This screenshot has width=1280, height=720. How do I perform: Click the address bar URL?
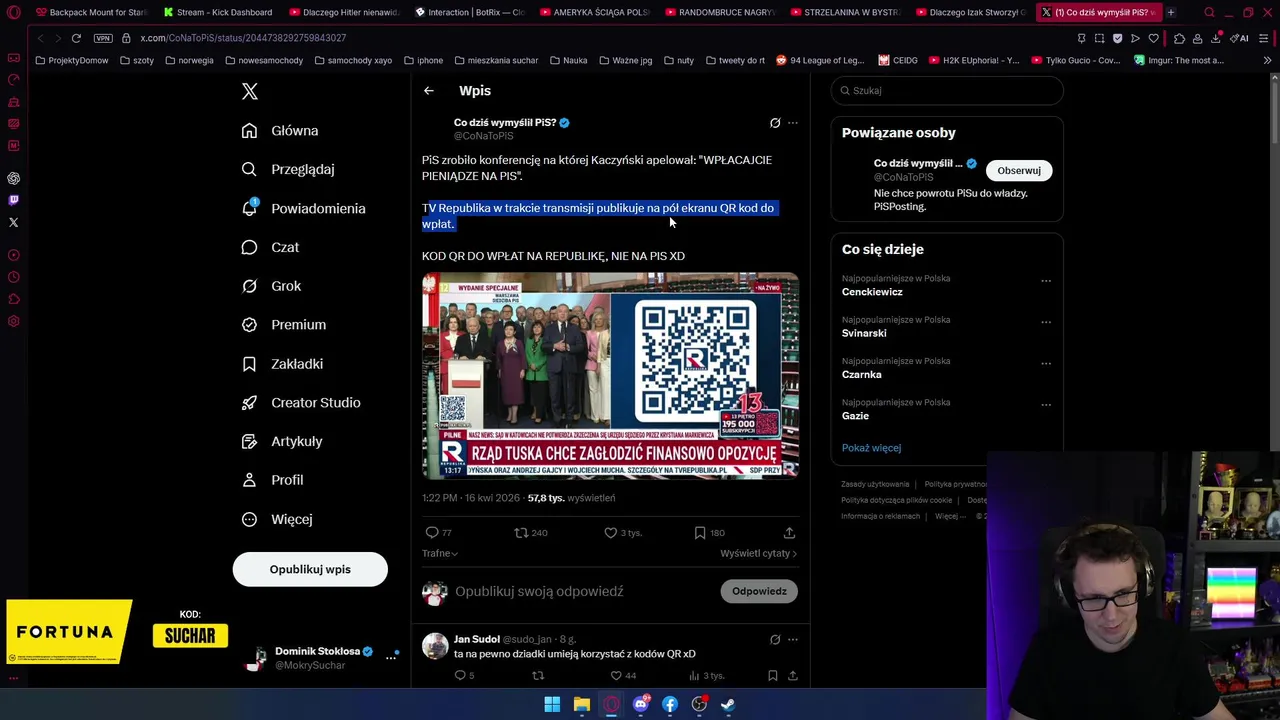[x=243, y=38]
